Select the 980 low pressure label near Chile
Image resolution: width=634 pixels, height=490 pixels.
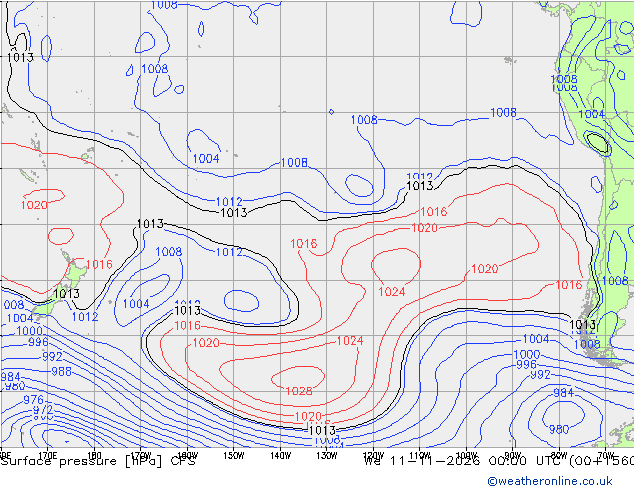pos(559,429)
